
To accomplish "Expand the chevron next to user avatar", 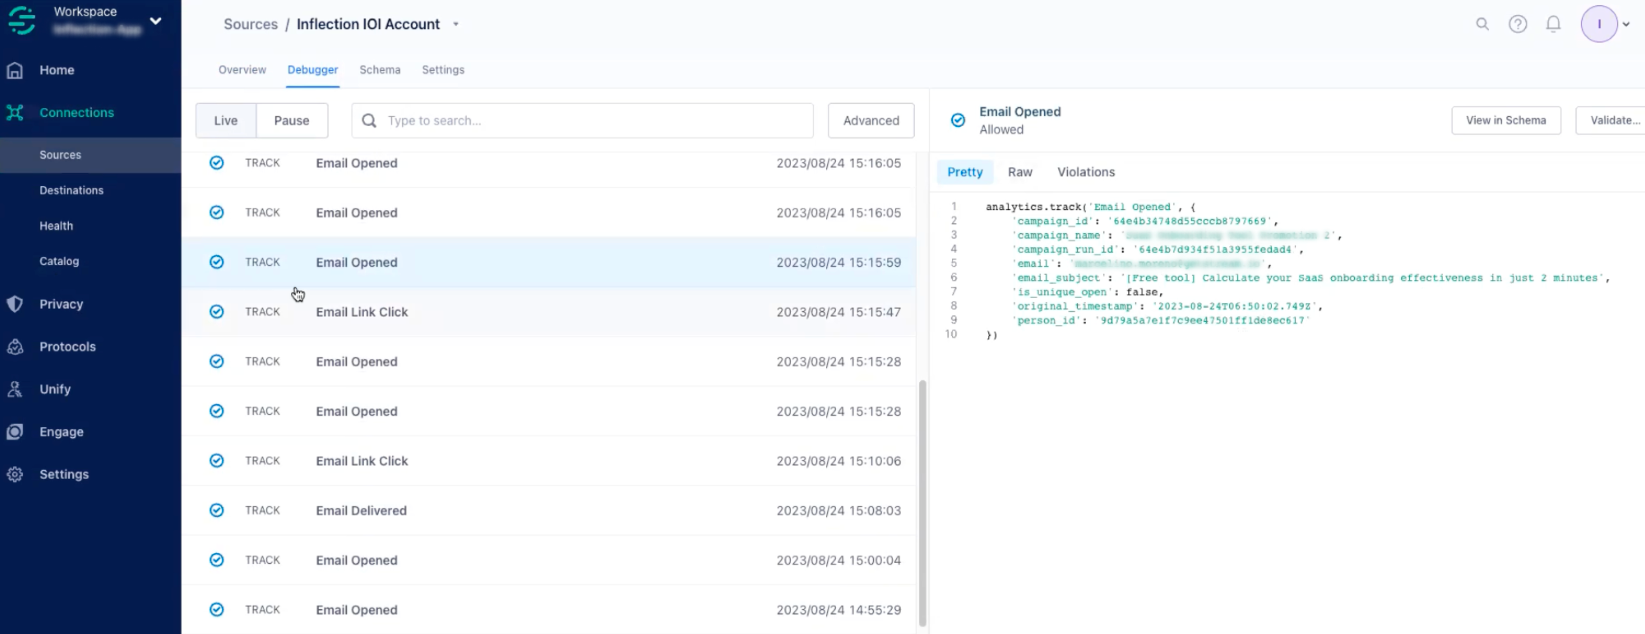I will (x=1626, y=25).
